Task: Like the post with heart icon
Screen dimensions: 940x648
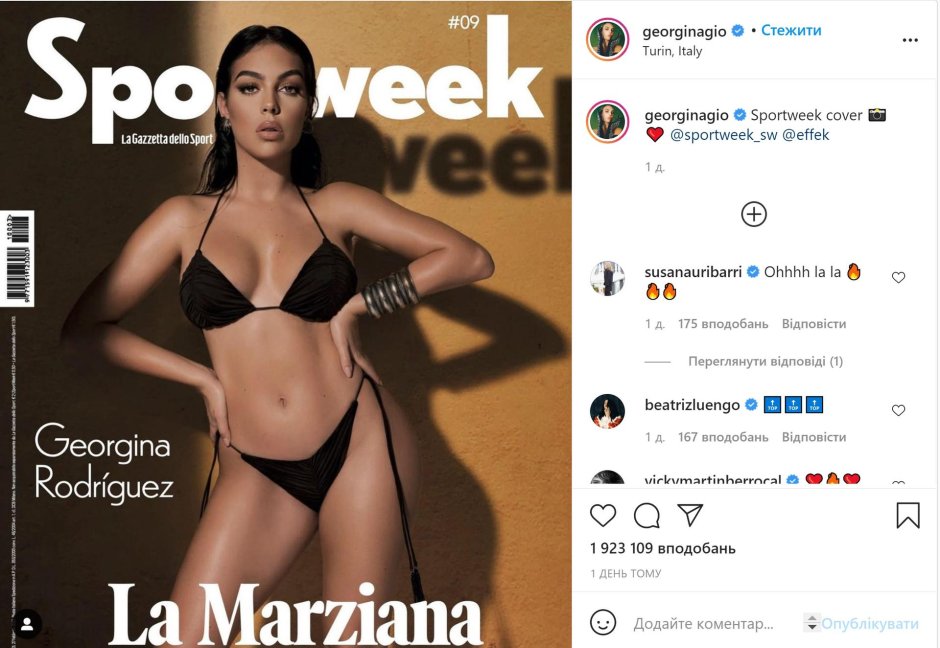Action: pyautogui.click(x=602, y=516)
